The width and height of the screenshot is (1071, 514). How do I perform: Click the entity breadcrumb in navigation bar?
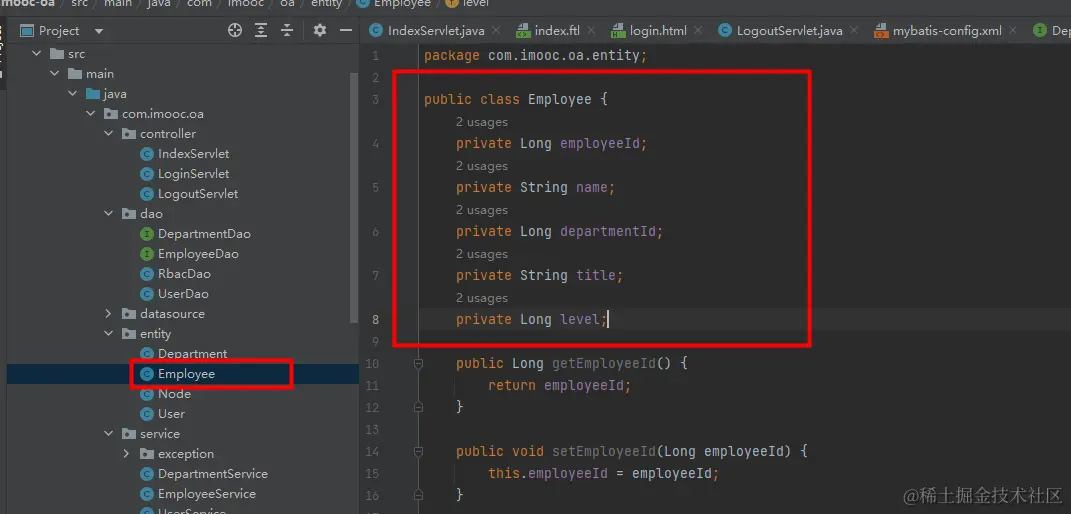click(x=324, y=3)
